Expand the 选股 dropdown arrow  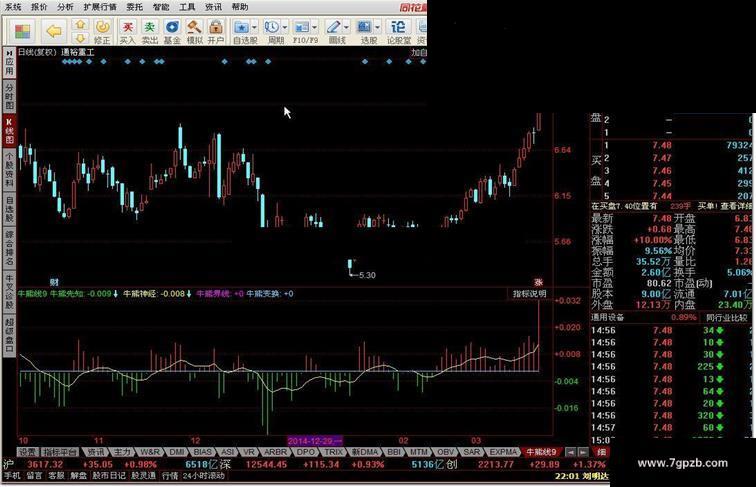pos(377,27)
